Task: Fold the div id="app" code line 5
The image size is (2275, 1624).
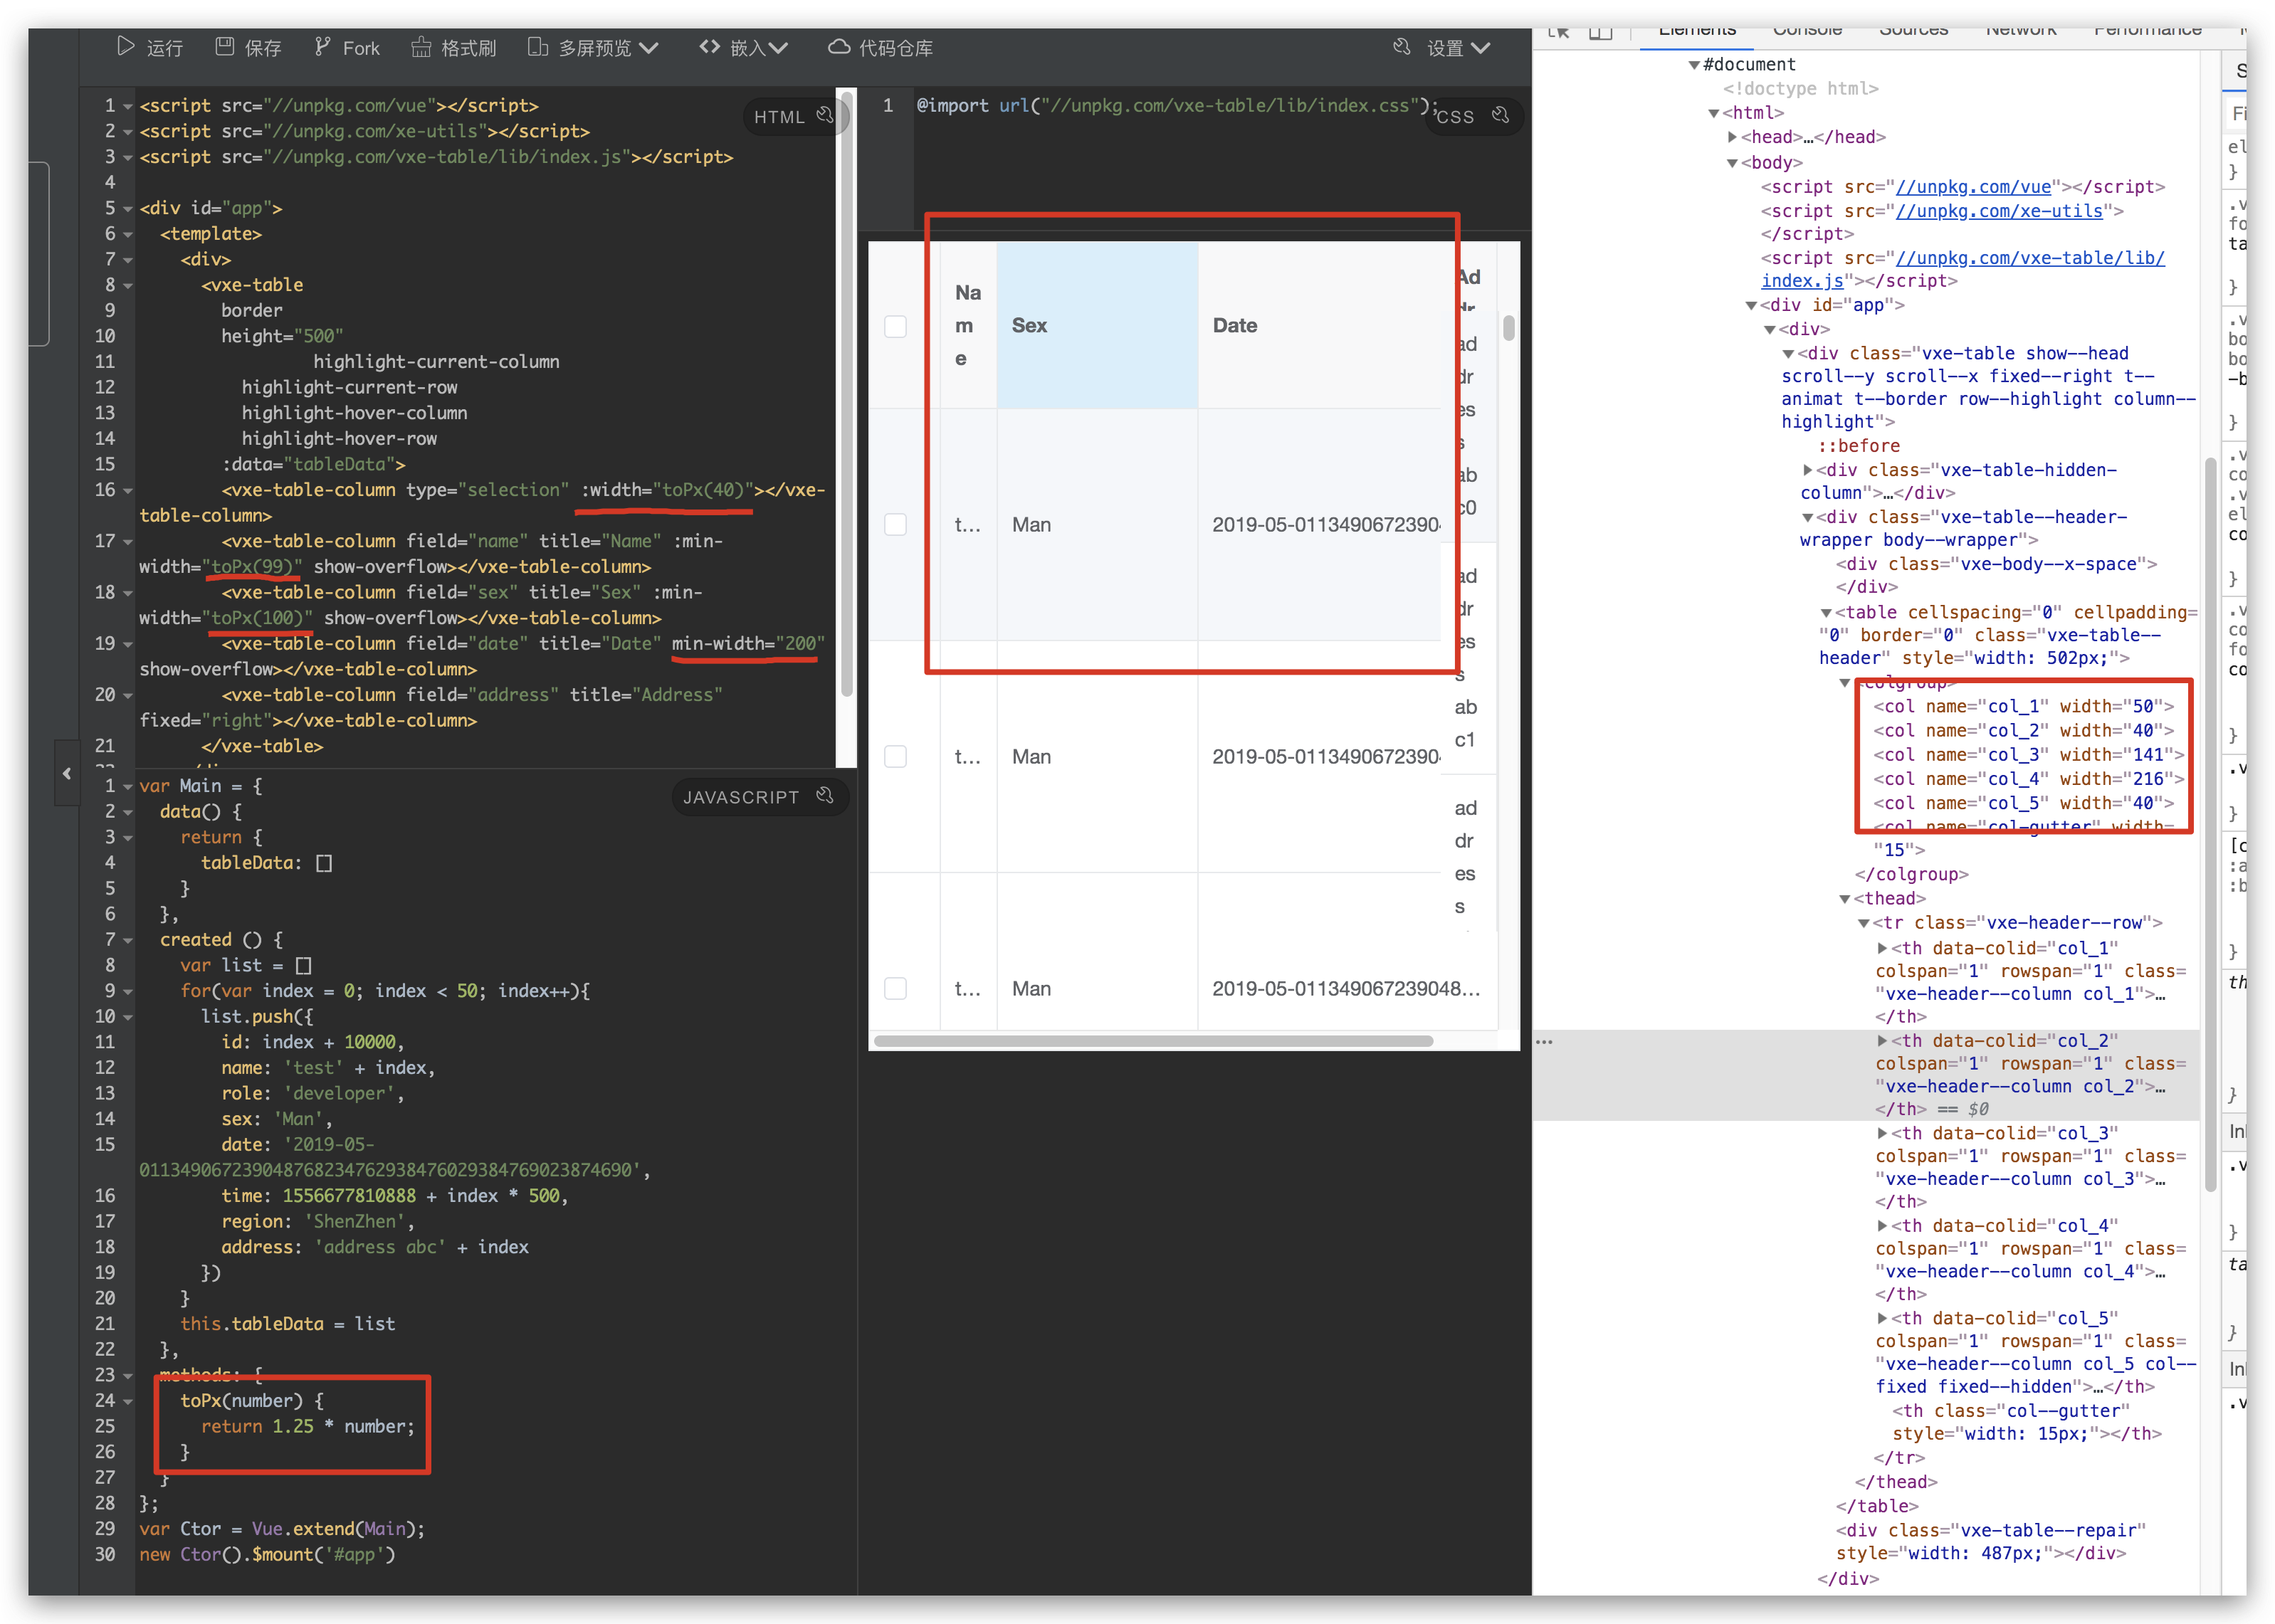Action: tap(127, 209)
